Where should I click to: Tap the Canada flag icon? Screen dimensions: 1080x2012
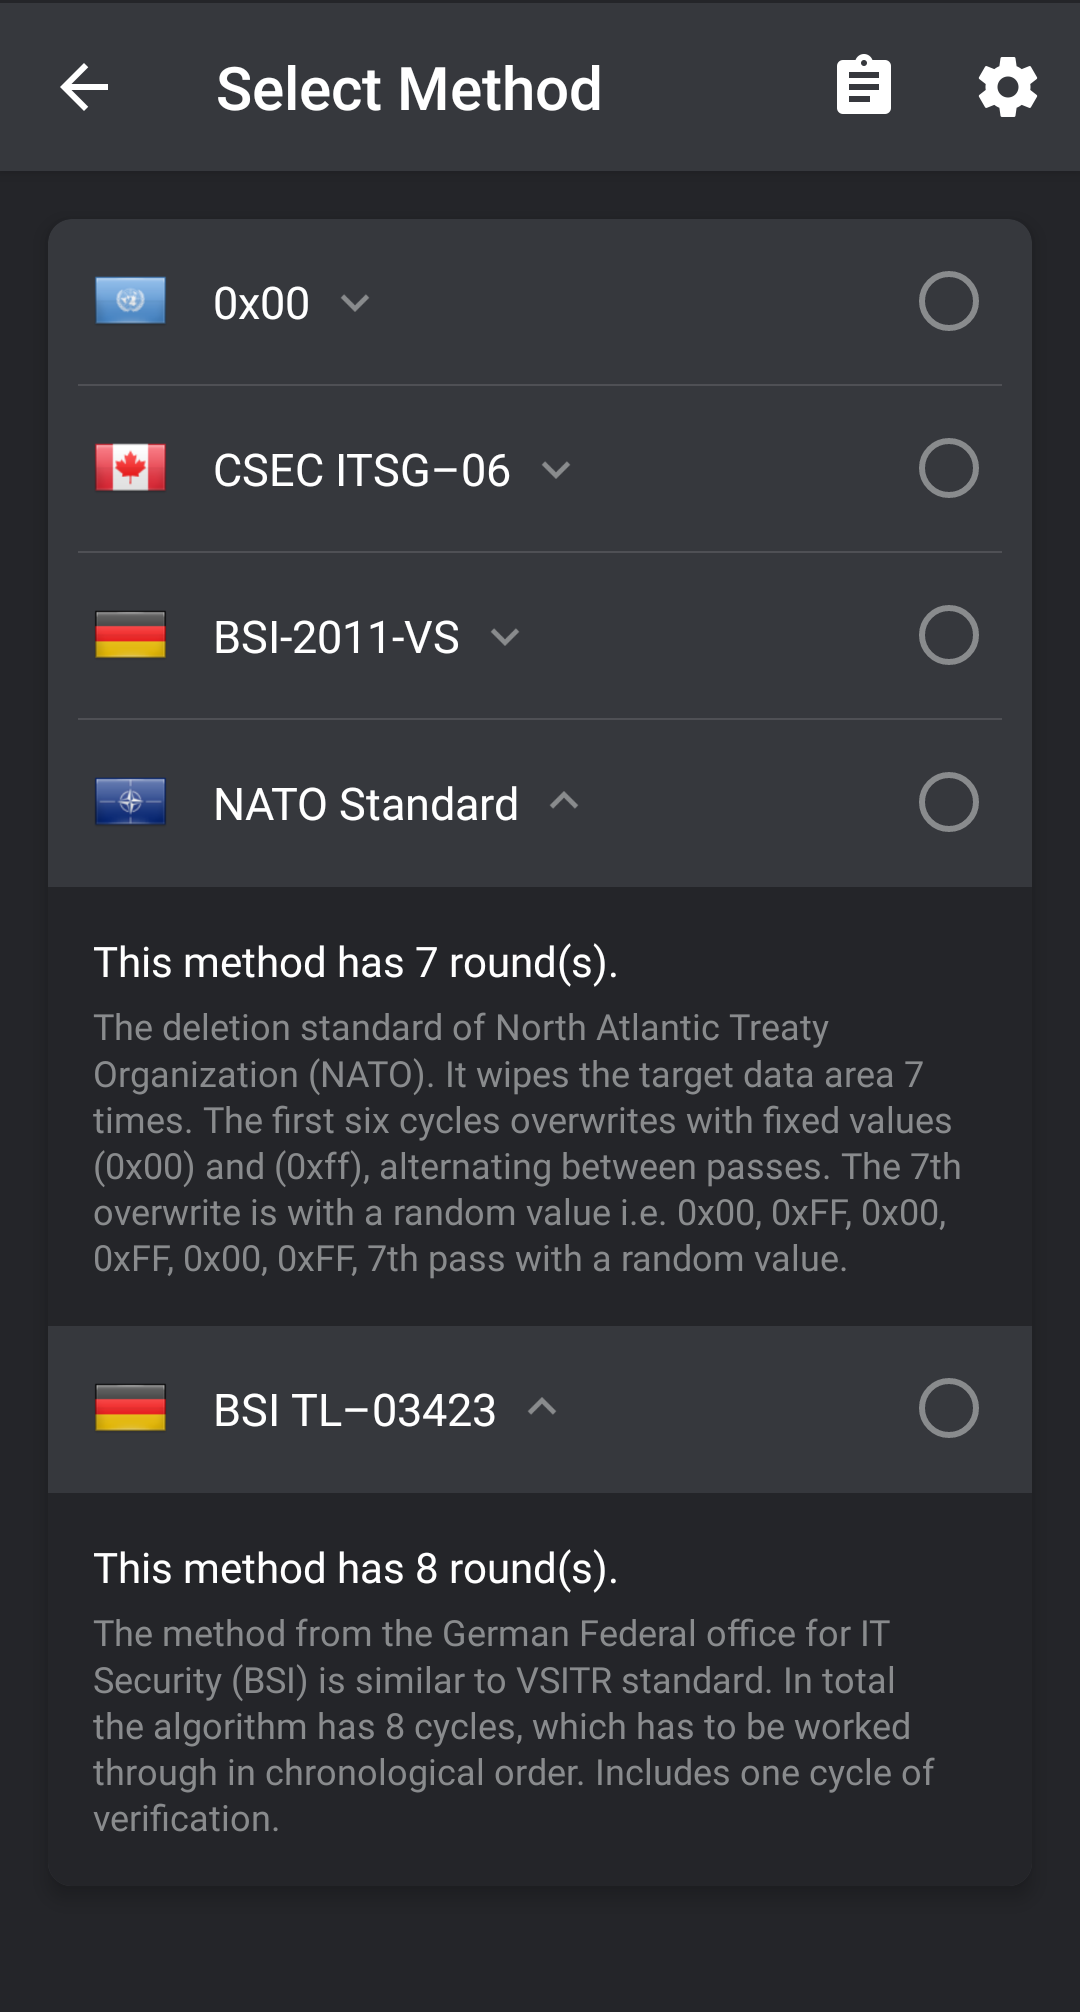click(x=130, y=468)
